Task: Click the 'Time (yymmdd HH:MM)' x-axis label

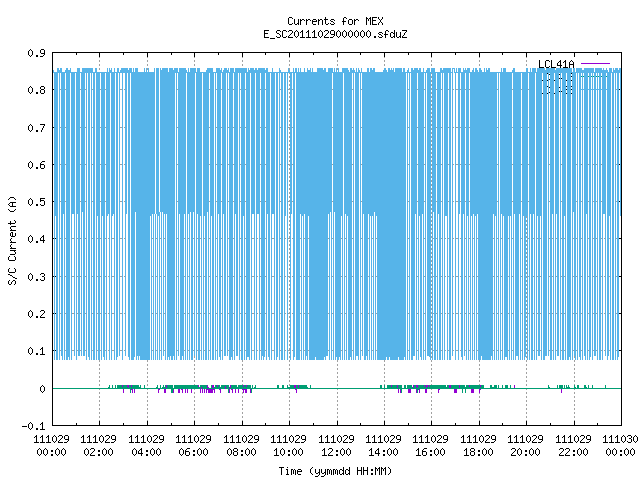Action: [335, 471]
